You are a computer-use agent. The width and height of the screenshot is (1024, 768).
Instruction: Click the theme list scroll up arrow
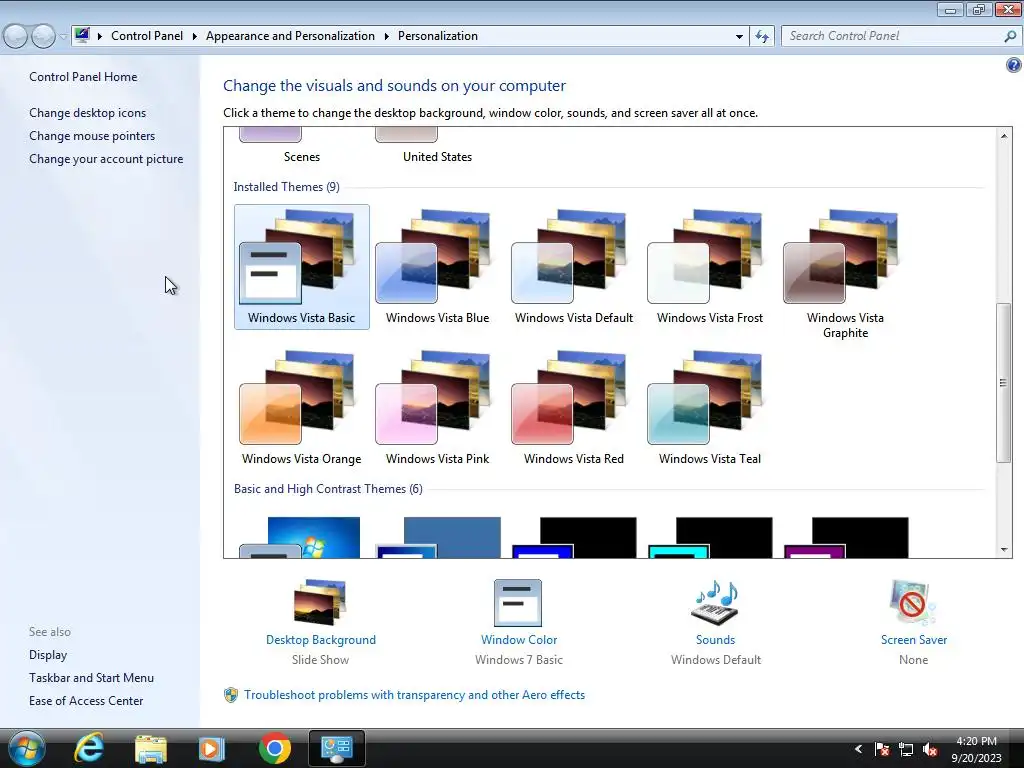click(x=1003, y=136)
